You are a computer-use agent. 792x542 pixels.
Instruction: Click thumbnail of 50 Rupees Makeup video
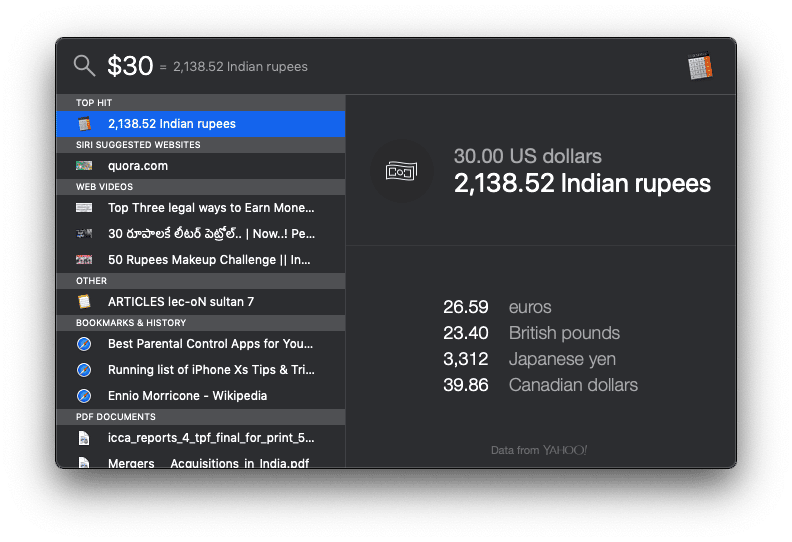[85, 259]
